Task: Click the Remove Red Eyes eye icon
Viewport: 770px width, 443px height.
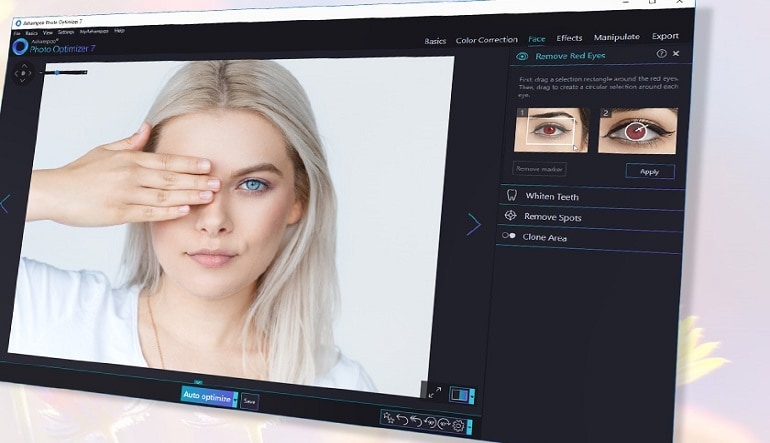Action: click(x=523, y=56)
